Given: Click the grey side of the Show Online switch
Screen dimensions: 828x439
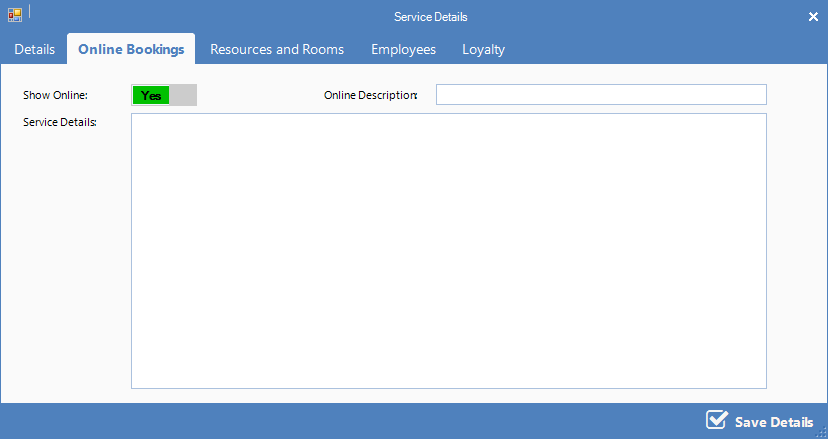Looking at the screenshot, I should tap(183, 95).
